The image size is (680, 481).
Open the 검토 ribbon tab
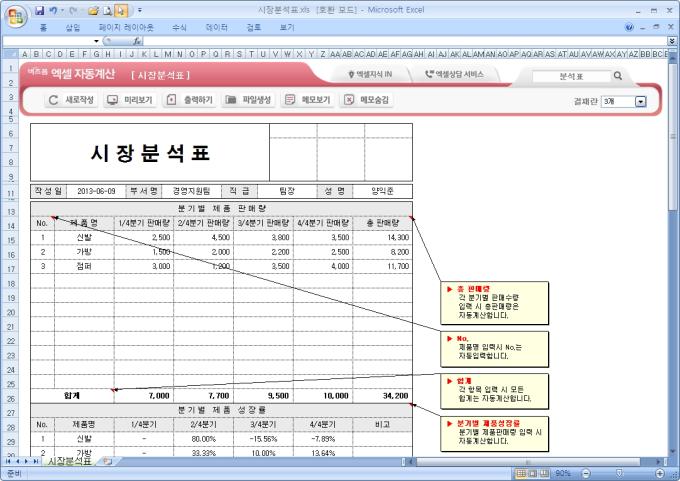point(253,27)
